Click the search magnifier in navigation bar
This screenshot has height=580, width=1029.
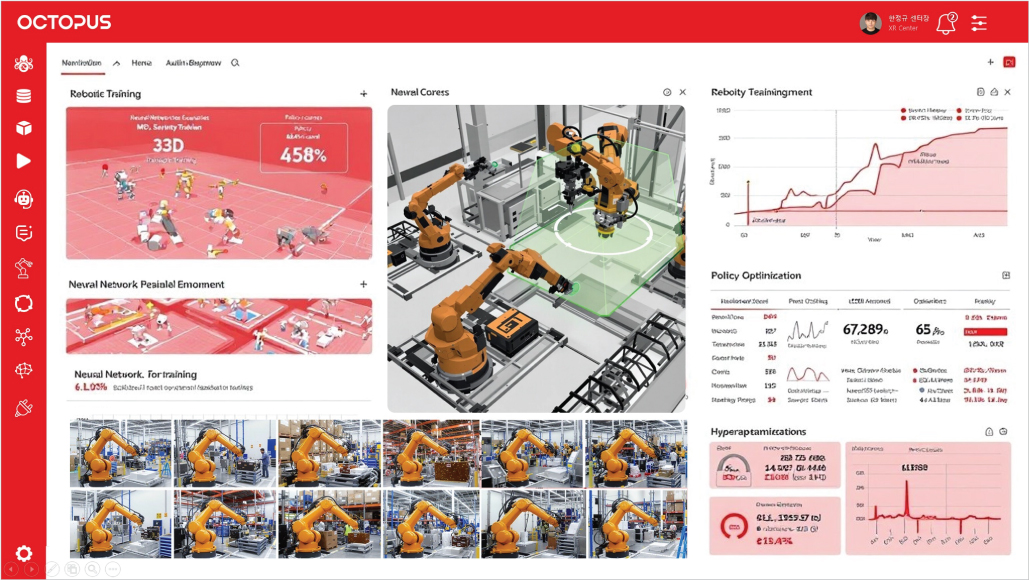tap(235, 63)
